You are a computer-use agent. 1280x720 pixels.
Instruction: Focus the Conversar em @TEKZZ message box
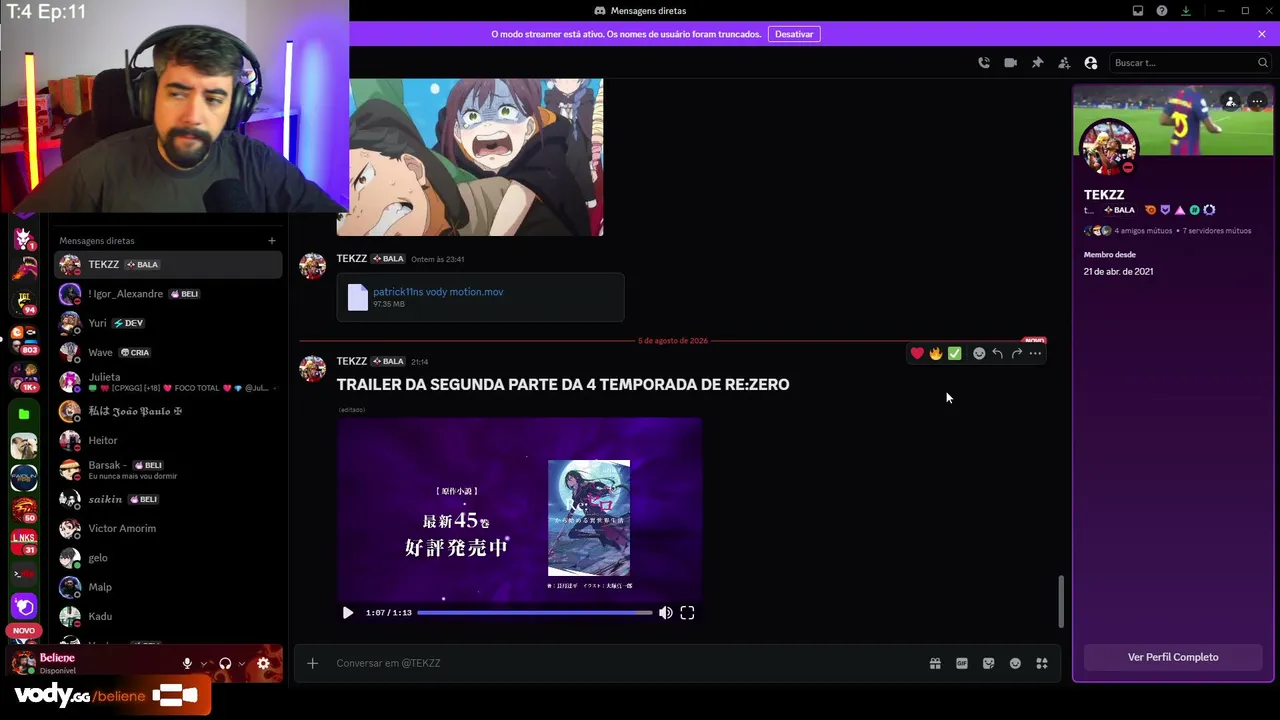pyautogui.click(x=625, y=663)
